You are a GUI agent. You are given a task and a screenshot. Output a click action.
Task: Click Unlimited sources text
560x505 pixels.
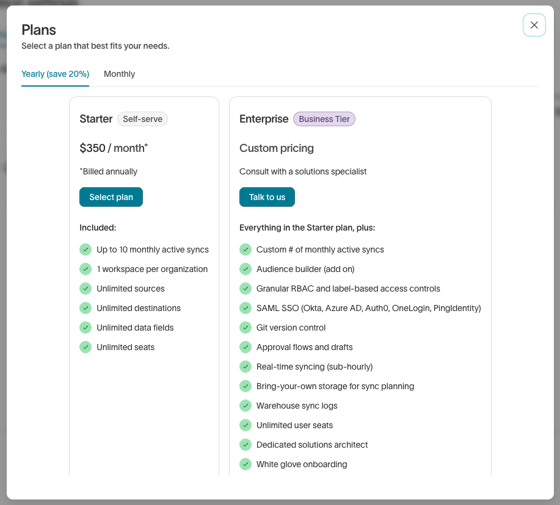coord(130,289)
